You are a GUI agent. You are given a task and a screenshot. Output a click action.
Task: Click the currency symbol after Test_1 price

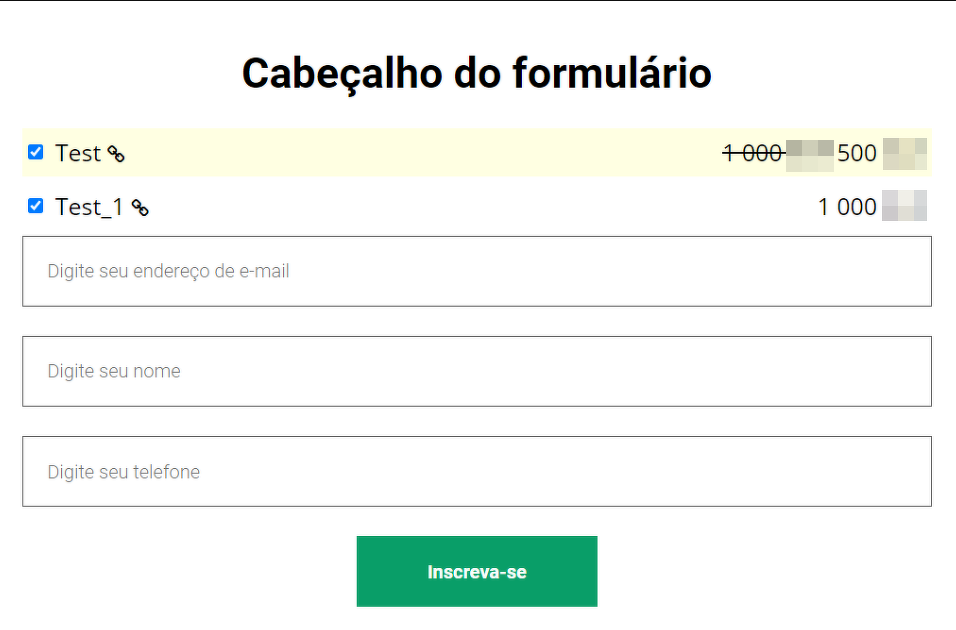(x=905, y=206)
